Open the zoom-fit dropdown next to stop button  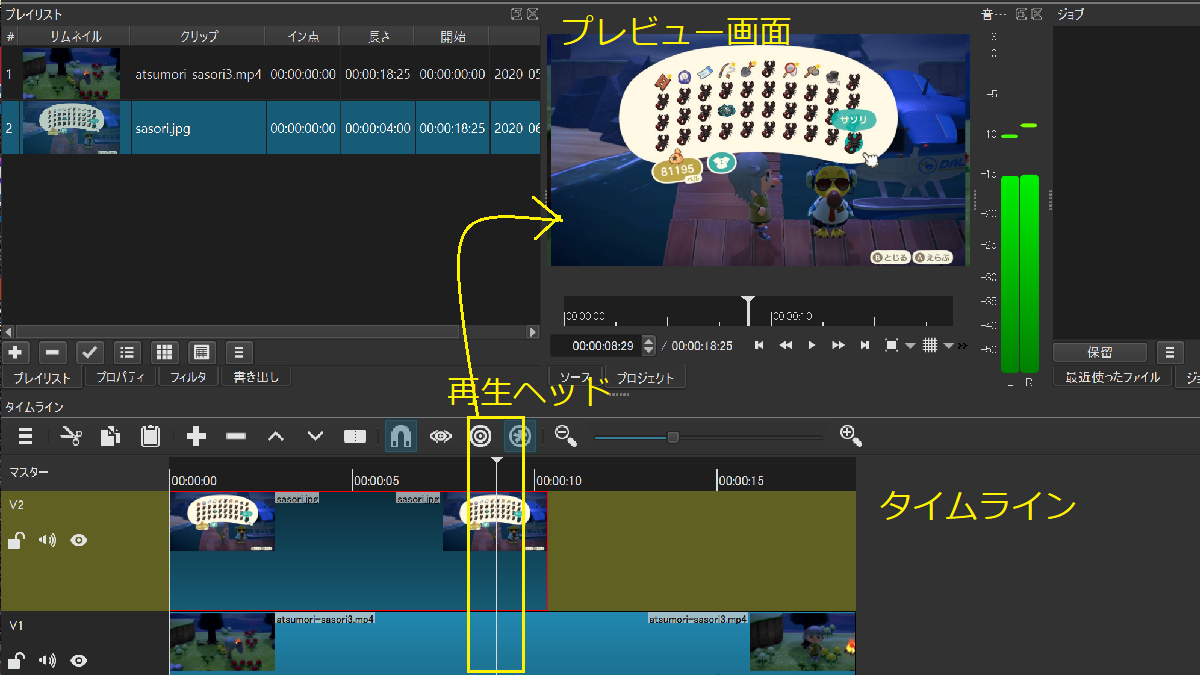click(910, 345)
